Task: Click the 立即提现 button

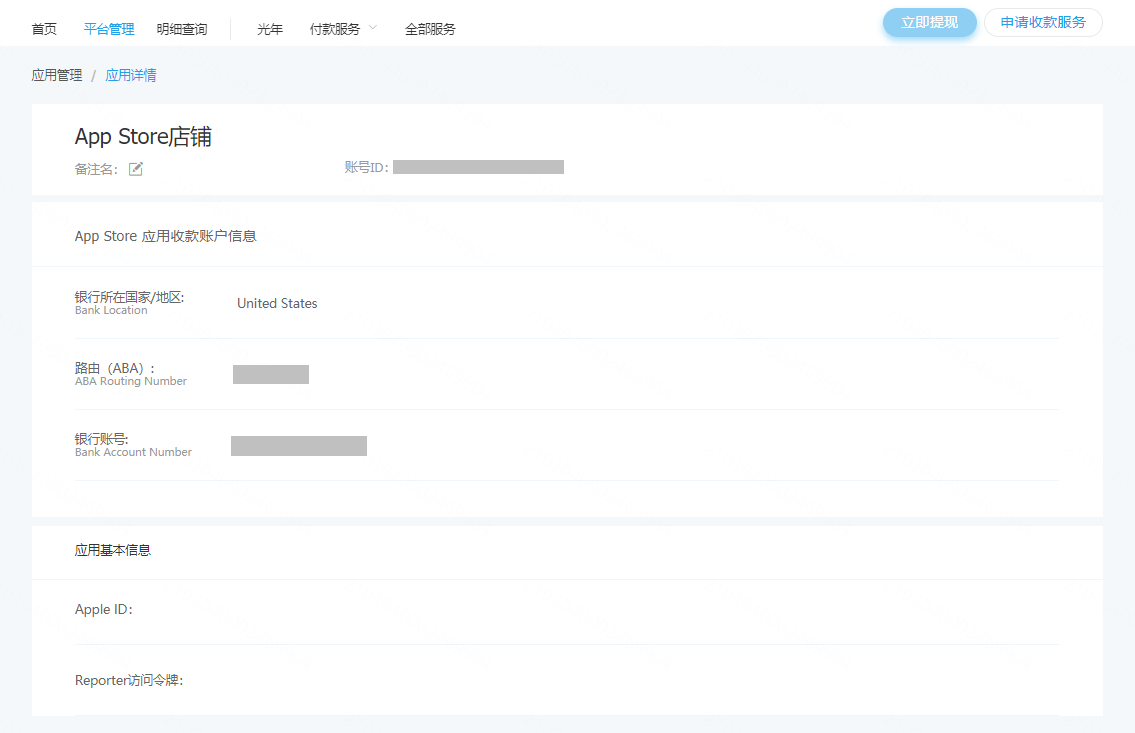Action: coord(929,22)
